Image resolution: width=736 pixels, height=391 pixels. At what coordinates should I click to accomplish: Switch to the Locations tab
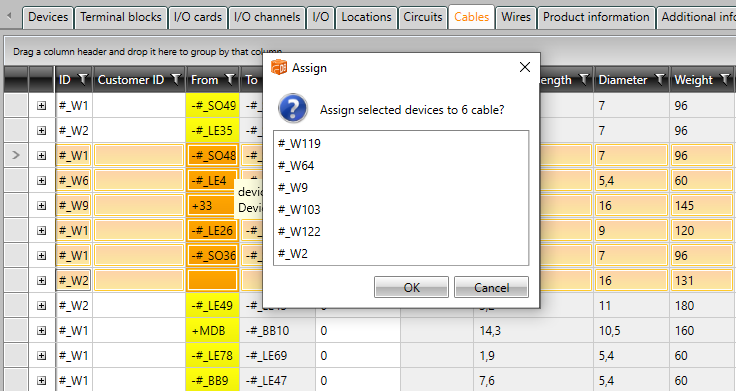point(366,17)
